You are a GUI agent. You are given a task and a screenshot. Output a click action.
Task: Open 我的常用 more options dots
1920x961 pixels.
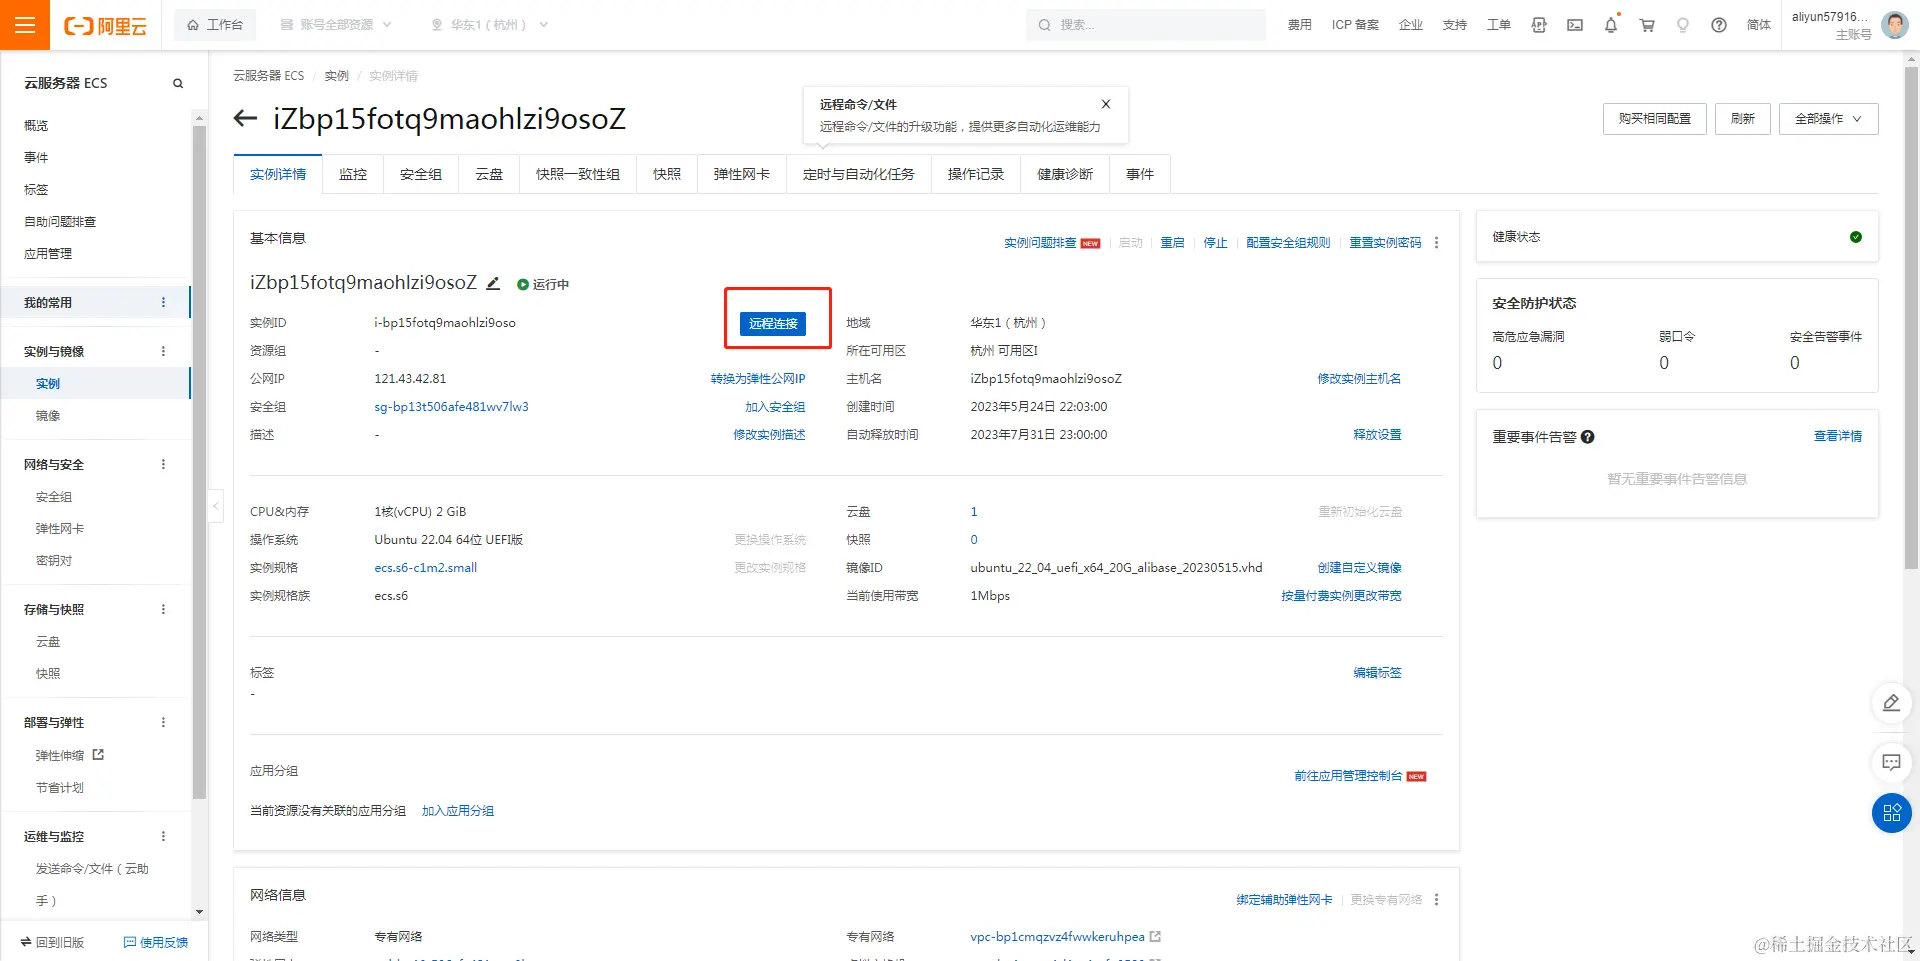coord(163,302)
